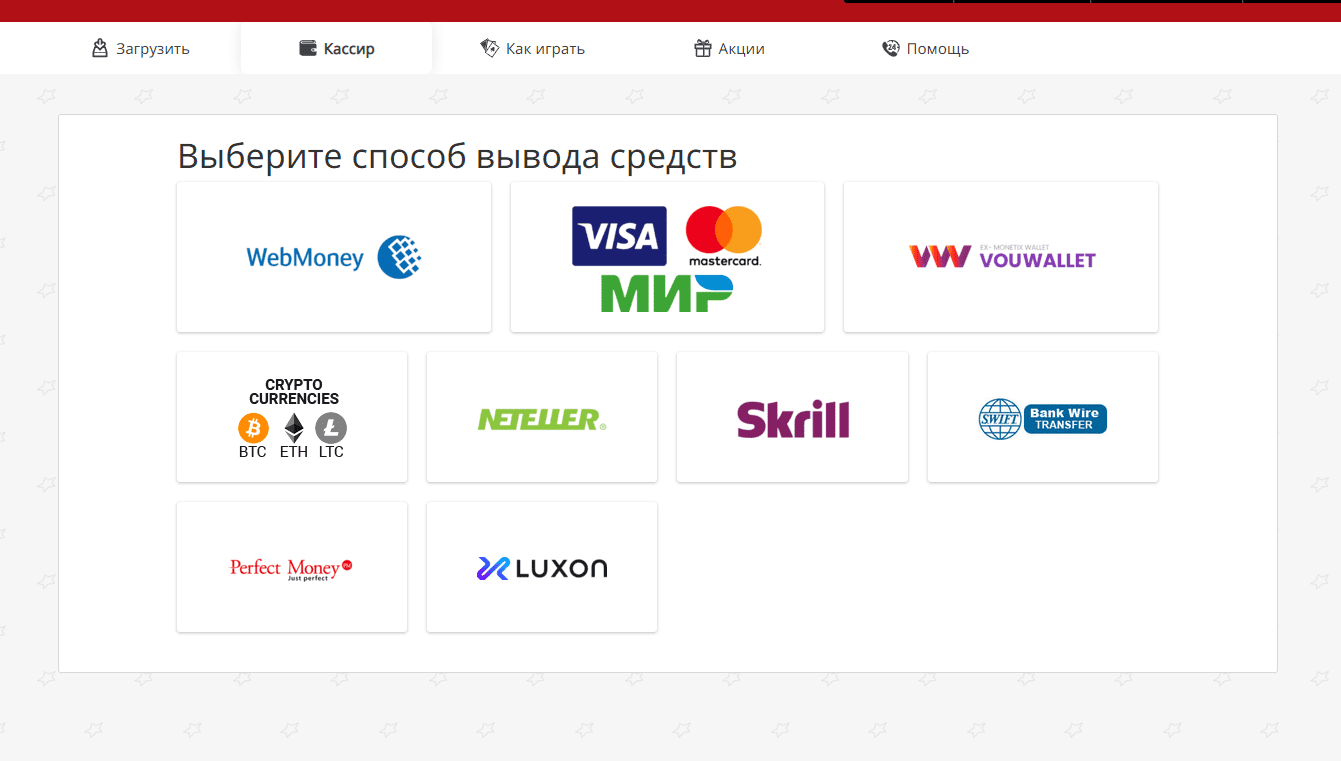Click the Bitcoin BTC coin icon
1341x761 pixels.
point(253,429)
